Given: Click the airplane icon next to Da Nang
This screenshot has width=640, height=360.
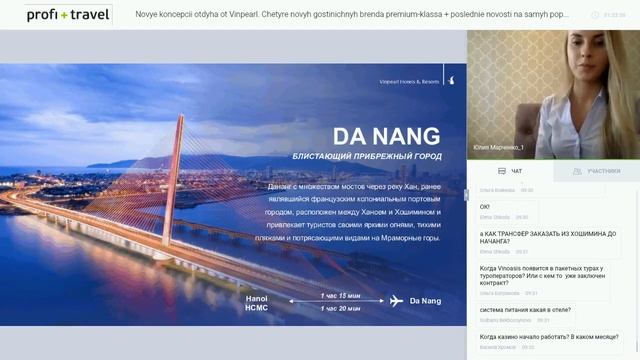Looking at the screenshot, I should [396, 301].
